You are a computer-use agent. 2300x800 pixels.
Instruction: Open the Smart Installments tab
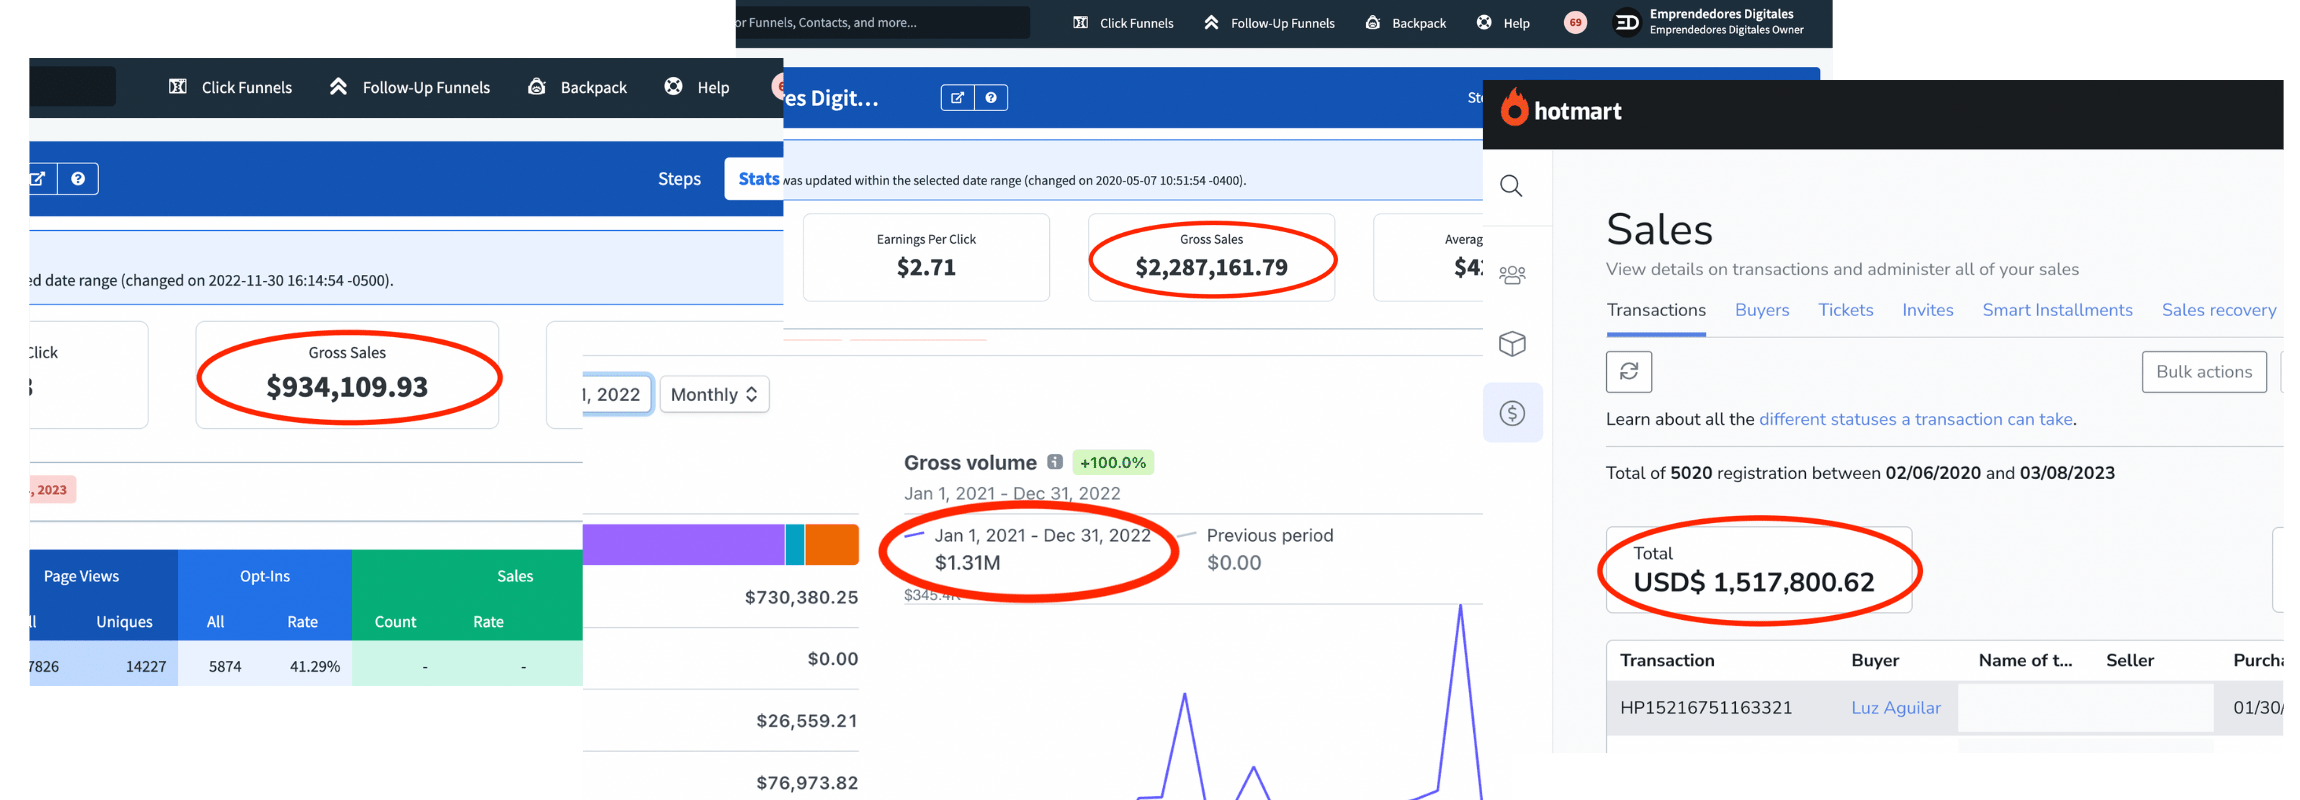coord(2057,310)
